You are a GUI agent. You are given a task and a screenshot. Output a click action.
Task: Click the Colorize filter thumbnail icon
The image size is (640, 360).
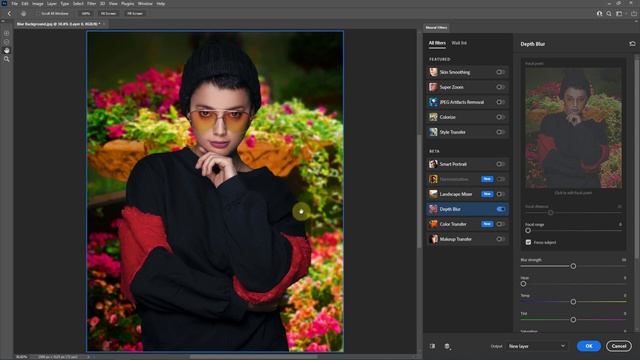coord(433,117)
